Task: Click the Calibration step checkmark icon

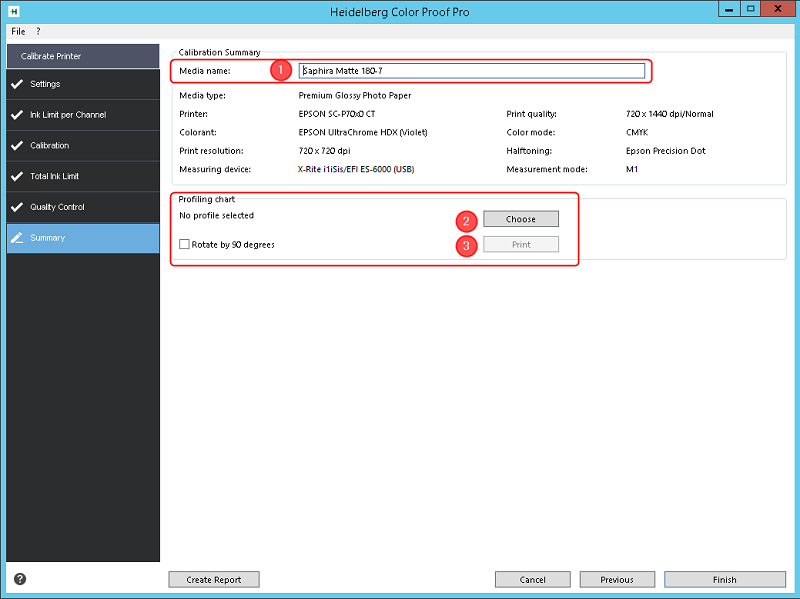Action: [17, 145]
